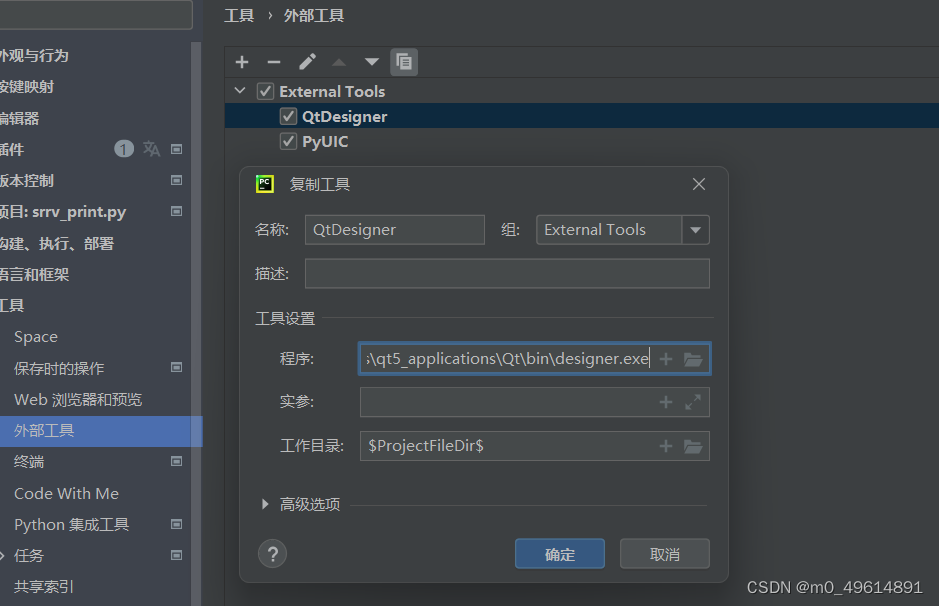Click the 工具 breadcrumb link
The width and height of the screenshot is (939, 606).
click(239, 15)
